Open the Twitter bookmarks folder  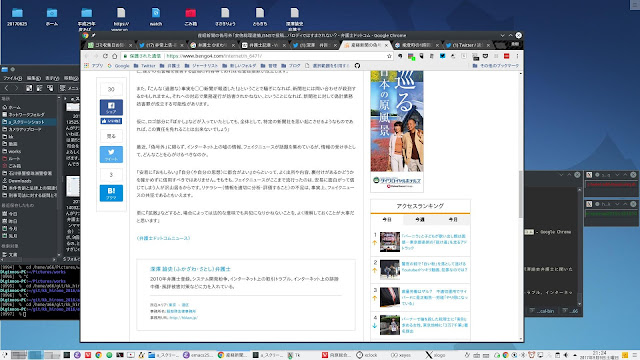[x=144, y=65]
